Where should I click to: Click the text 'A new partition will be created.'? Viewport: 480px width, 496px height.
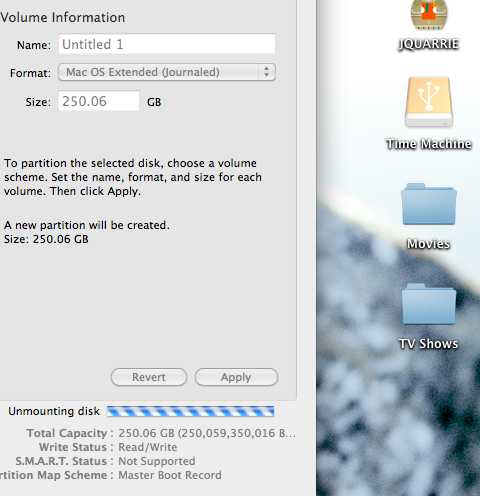87,225
